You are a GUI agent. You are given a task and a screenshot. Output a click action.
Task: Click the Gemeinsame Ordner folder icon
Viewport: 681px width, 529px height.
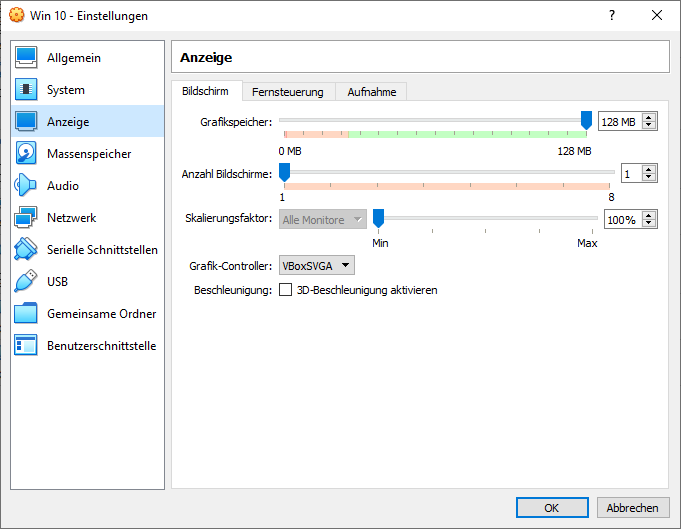tap(26, 313)
